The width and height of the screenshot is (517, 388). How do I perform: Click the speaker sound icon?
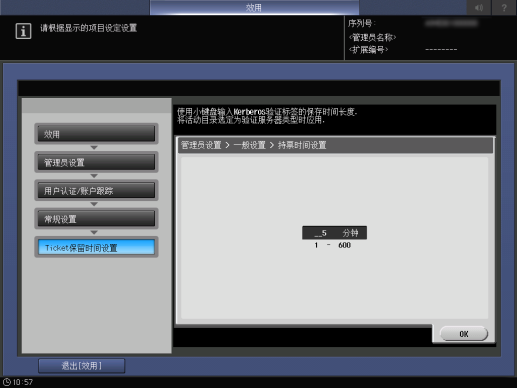click(x=478, y=7)
